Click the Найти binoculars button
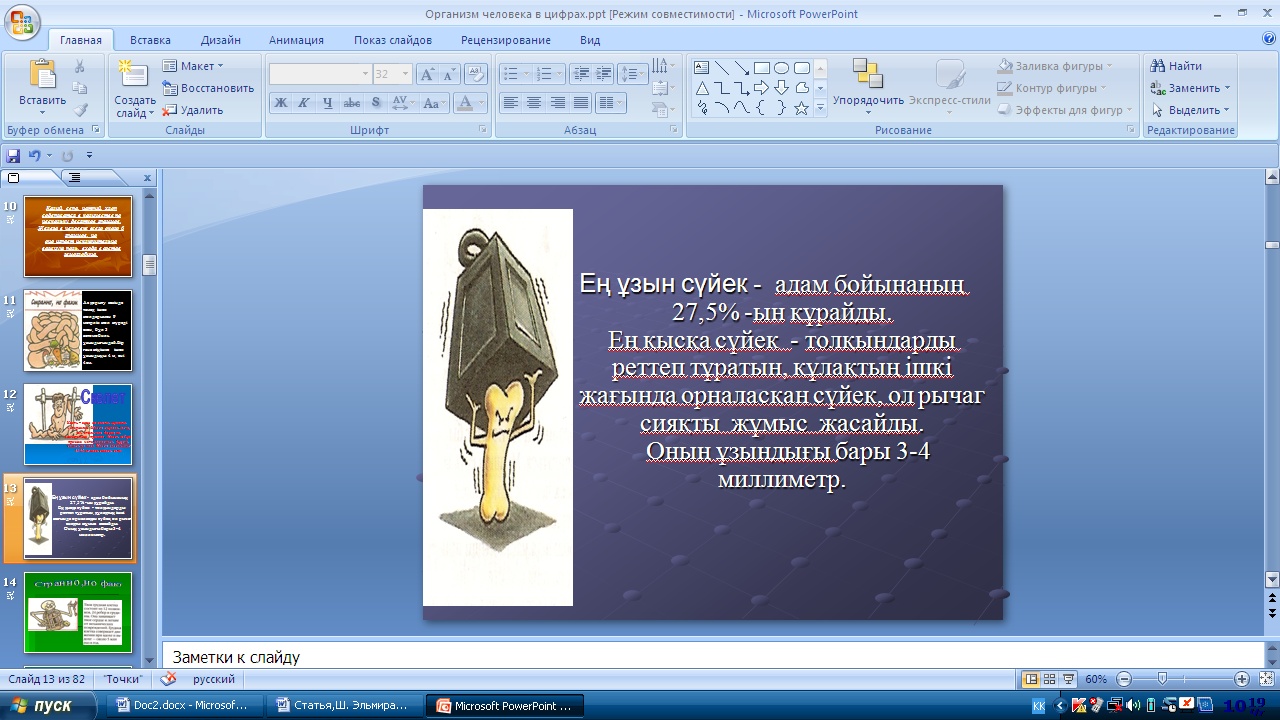This screenshot has height=720, width=1280. pyautogui.click(x=1176, y=66)
